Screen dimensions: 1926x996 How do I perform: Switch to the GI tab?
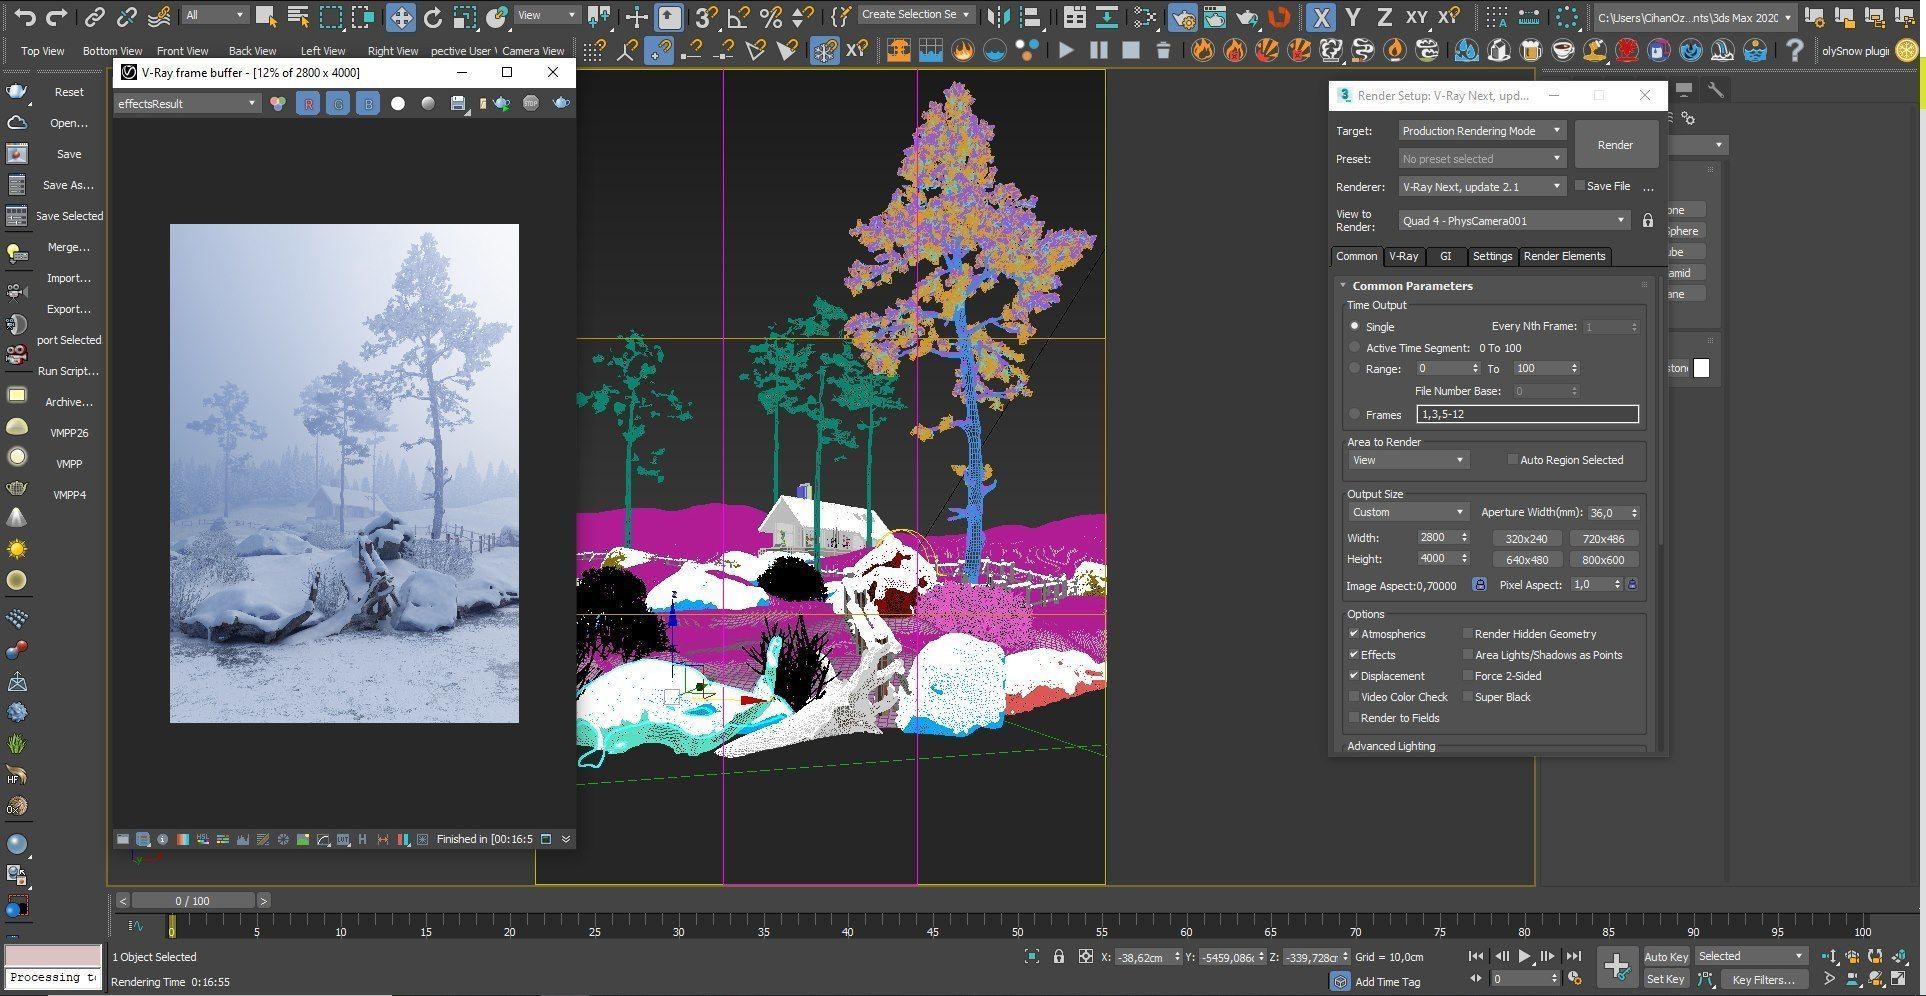tap(1445, 256)
